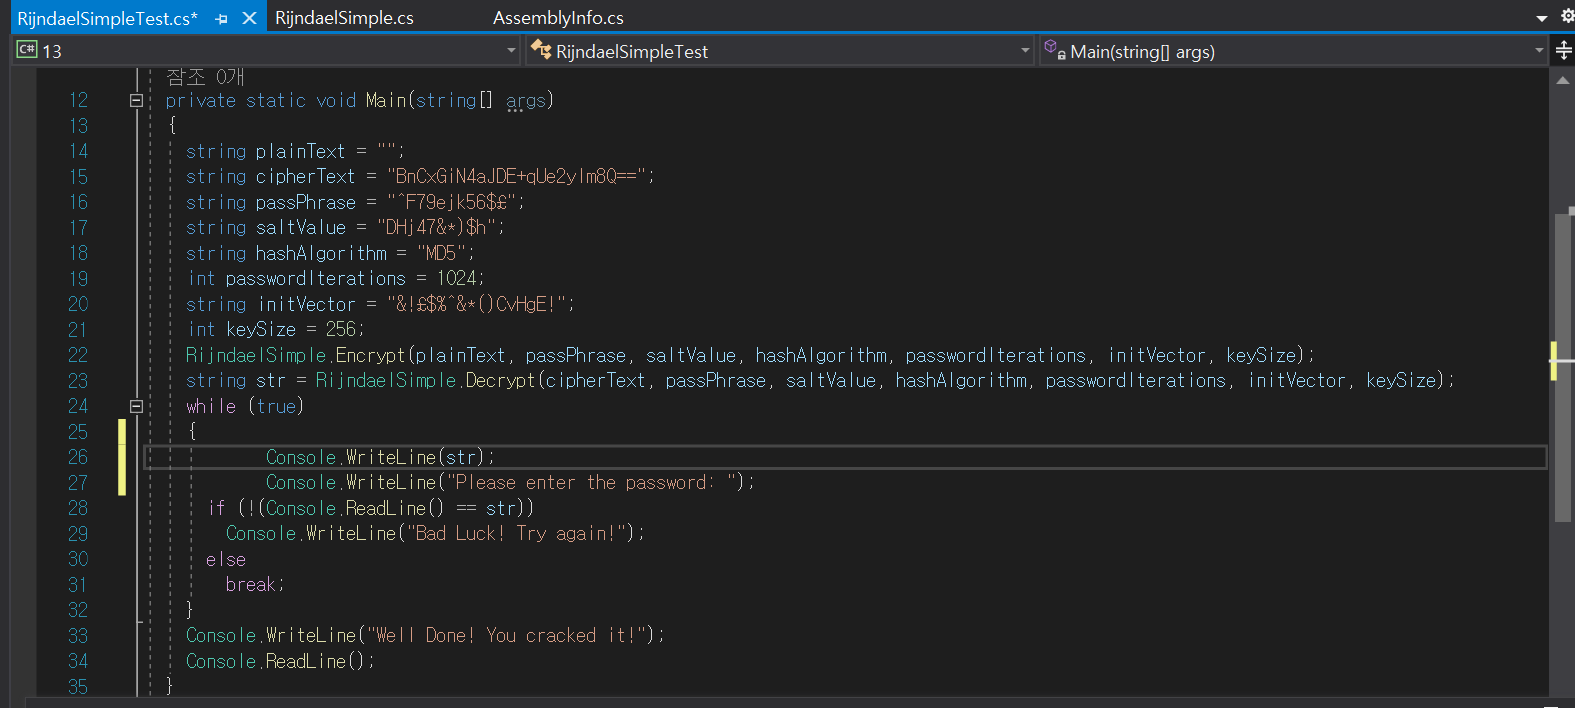The height and width of the screenshot is (708, 1575).
Task: Click 'Console.ReadLine();' on line 34
Action: [x=281, y=661]
